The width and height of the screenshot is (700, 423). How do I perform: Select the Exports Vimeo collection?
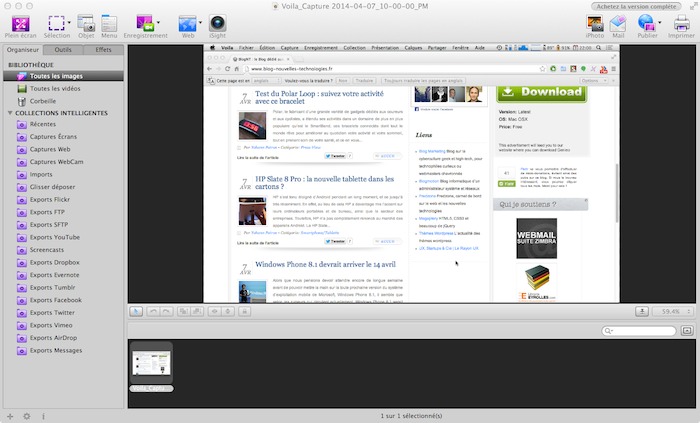[63, 325]
